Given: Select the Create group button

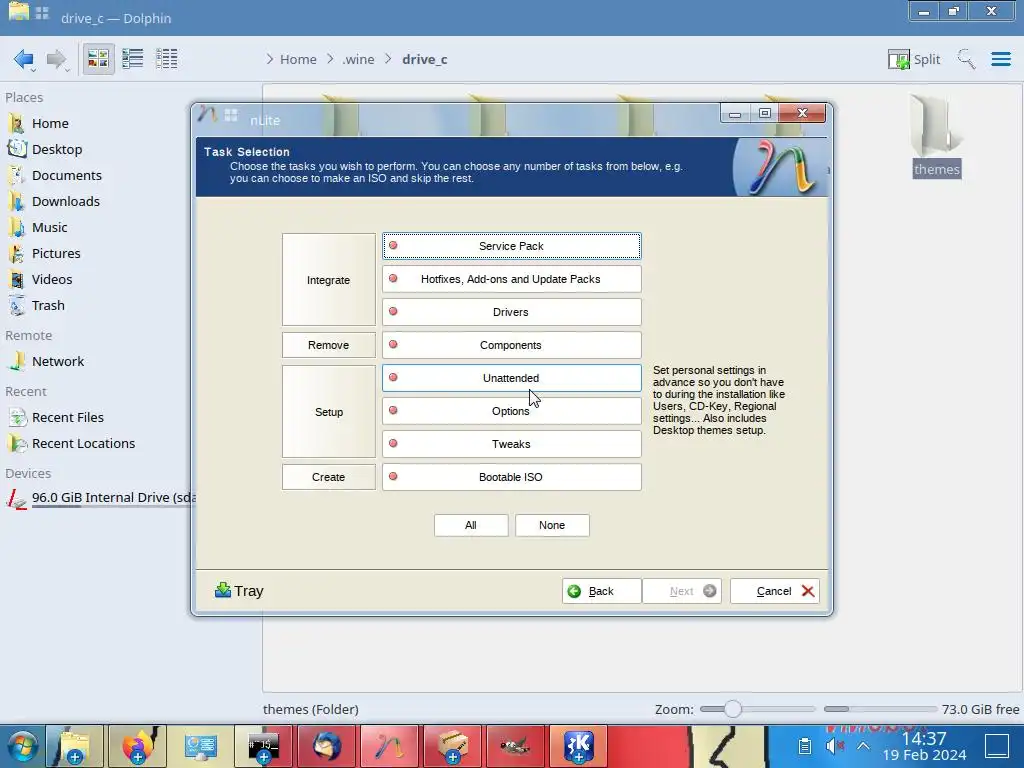Looking at the screenshot, I should pos(328,477).
